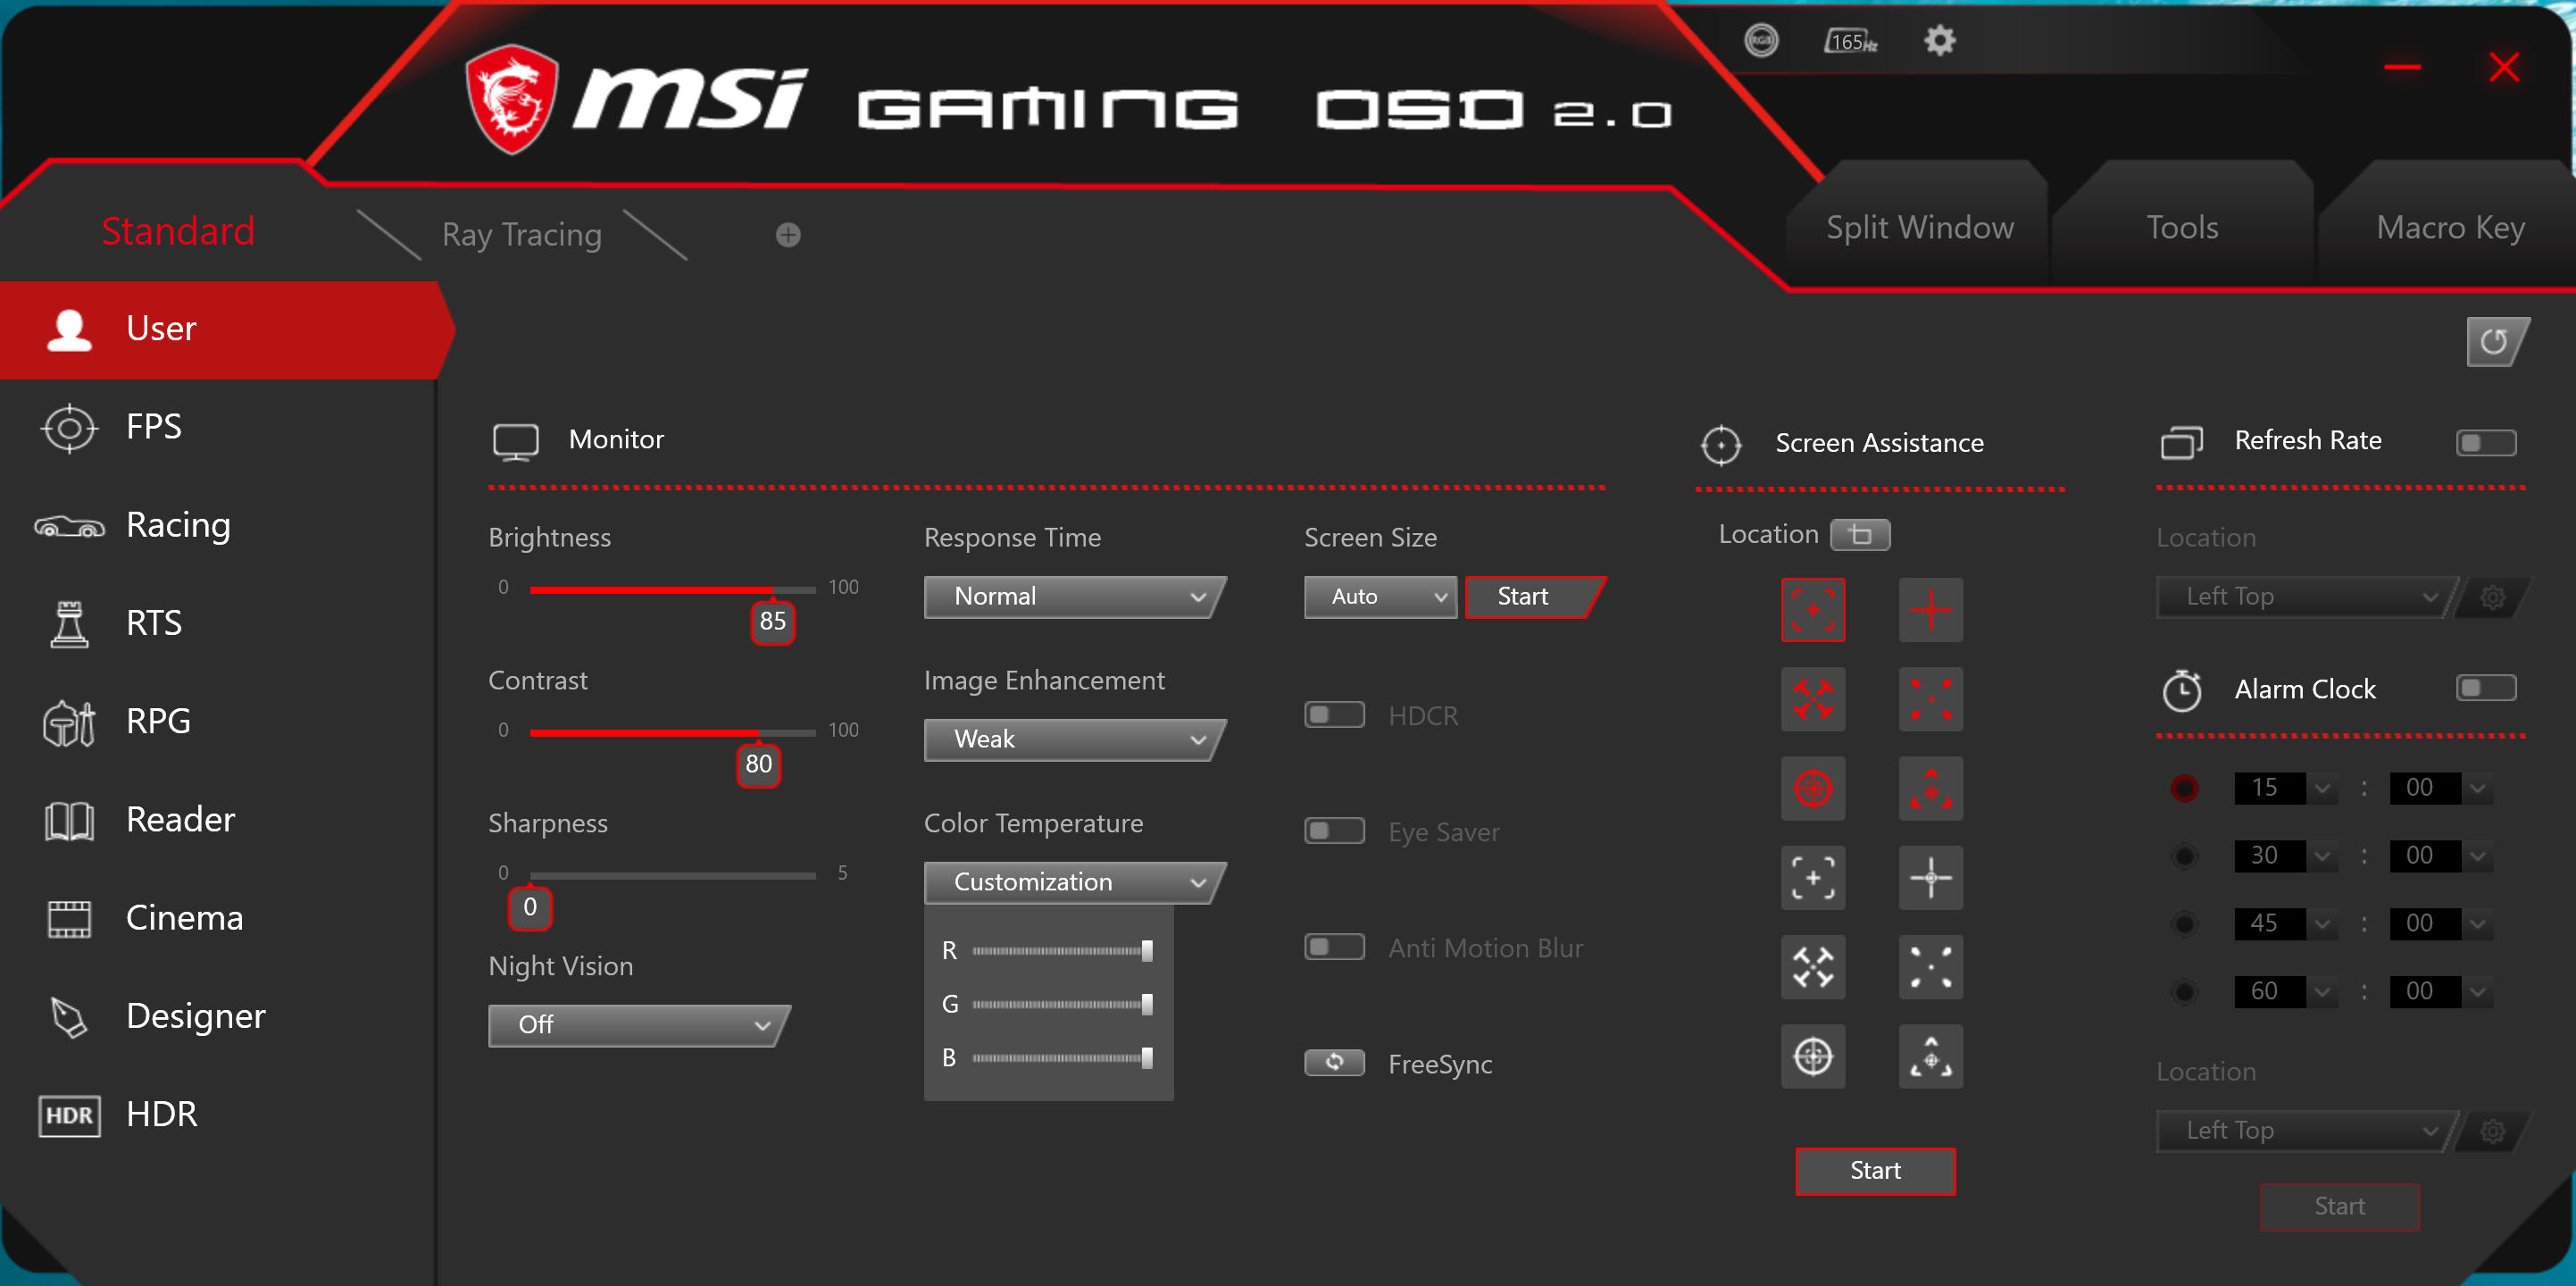The height and width of the screenshot is (1286, 2576).
Task: Open settings gear in title bar
Action: [1939, 41]
